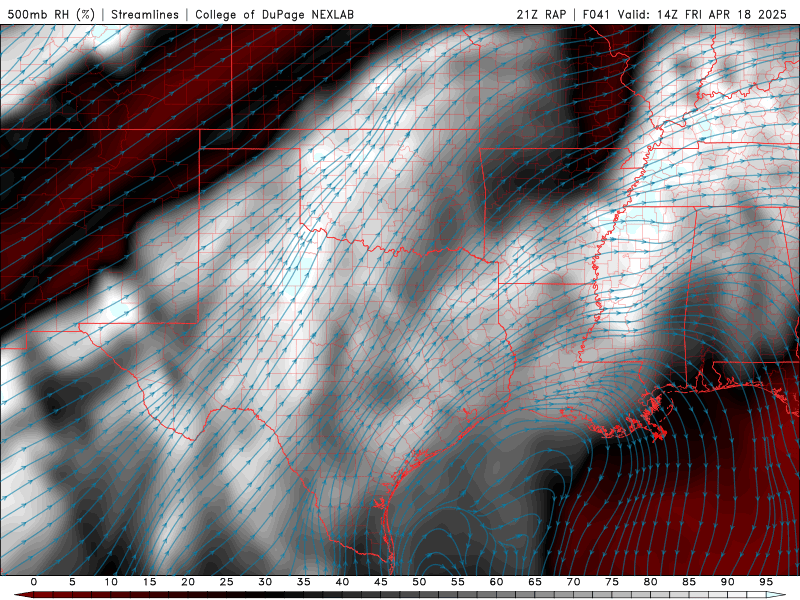Click the '80' value on the color scale

point(650,582)
